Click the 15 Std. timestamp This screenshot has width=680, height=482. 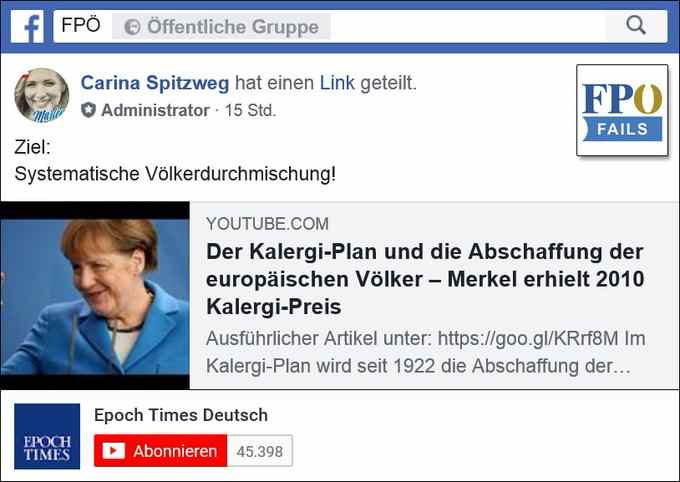coord(250,110)
